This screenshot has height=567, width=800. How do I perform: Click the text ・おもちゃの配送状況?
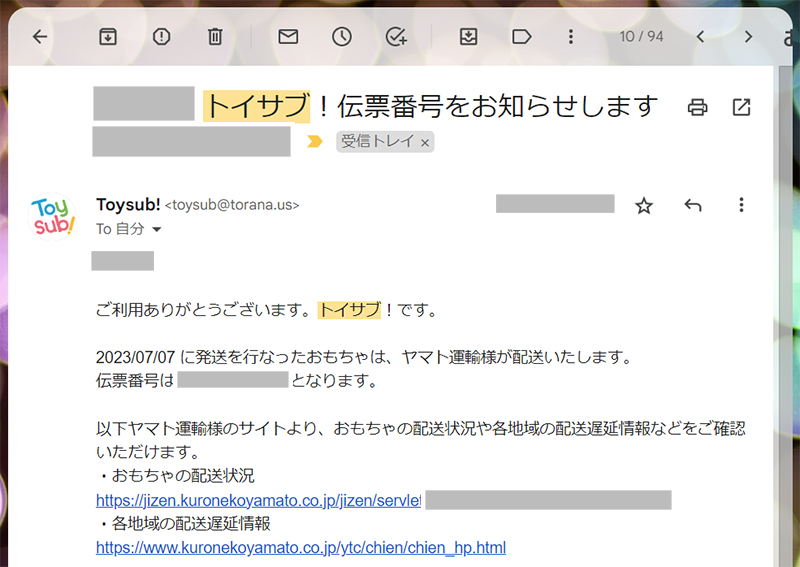point(176,476)
